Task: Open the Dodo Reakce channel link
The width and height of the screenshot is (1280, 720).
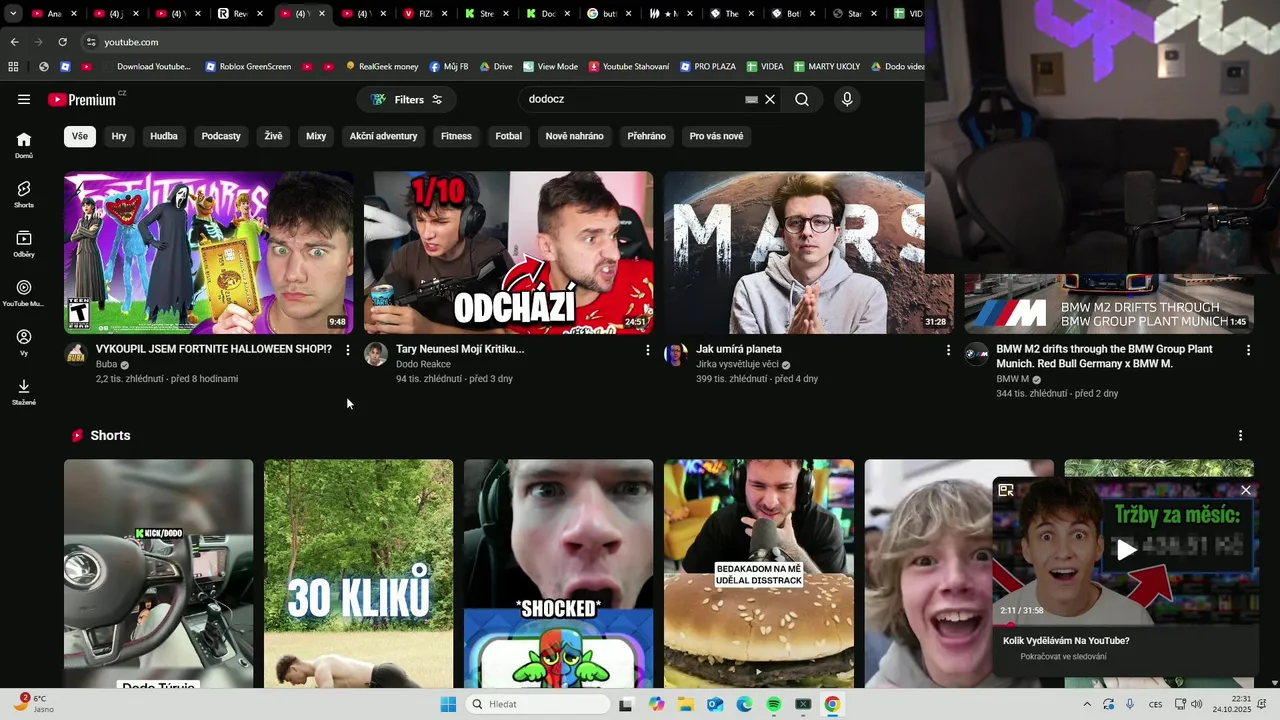Action: pos(423,364)
